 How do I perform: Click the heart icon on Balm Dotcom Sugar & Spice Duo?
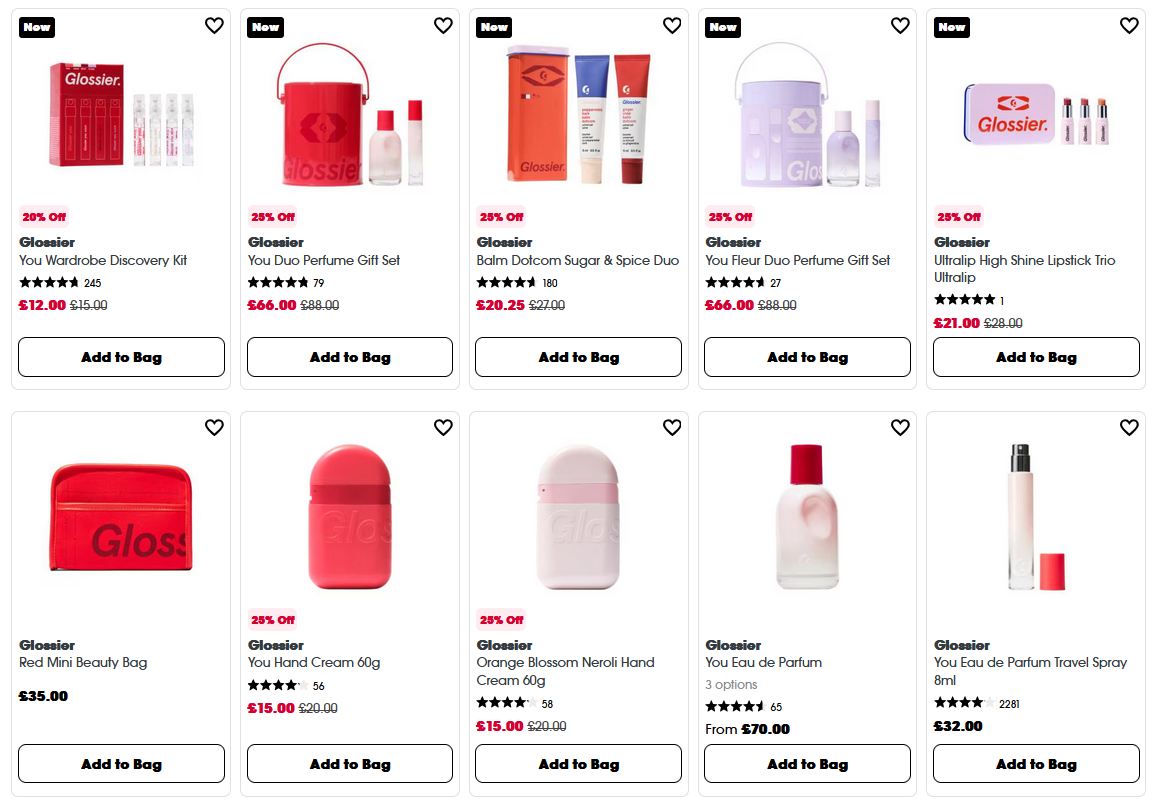click(672, 26)
